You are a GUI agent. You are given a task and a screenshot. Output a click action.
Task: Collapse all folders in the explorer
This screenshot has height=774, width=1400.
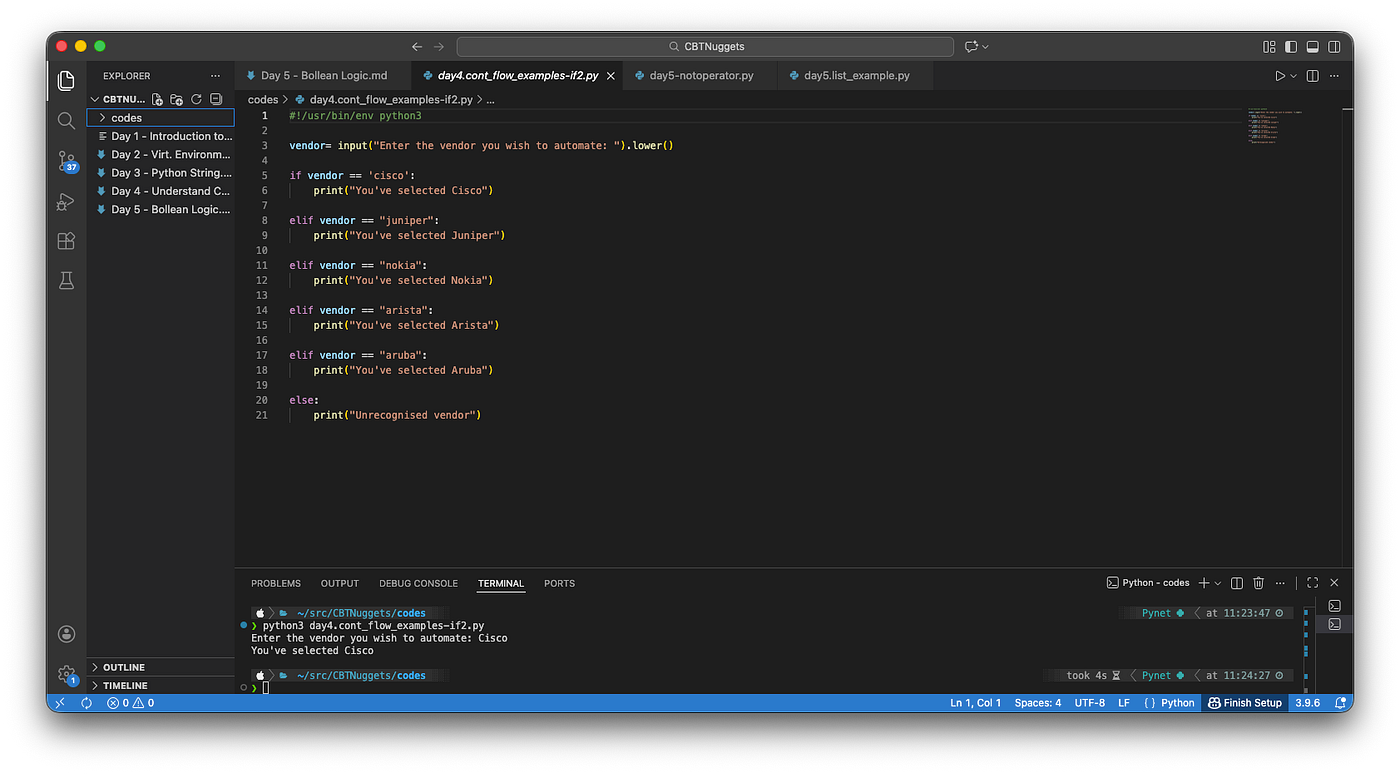point(216,99)
